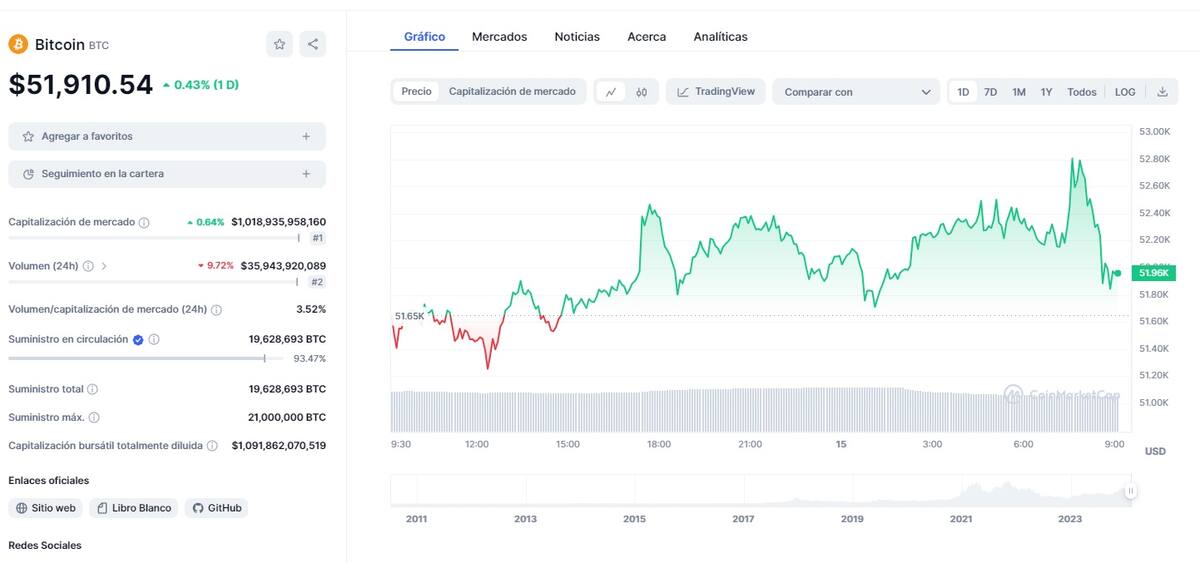Image resolution: width=1200 pixels, height=563 pixels.
Task: Click the GitHub official link
Action: click(x=216, y=508)
